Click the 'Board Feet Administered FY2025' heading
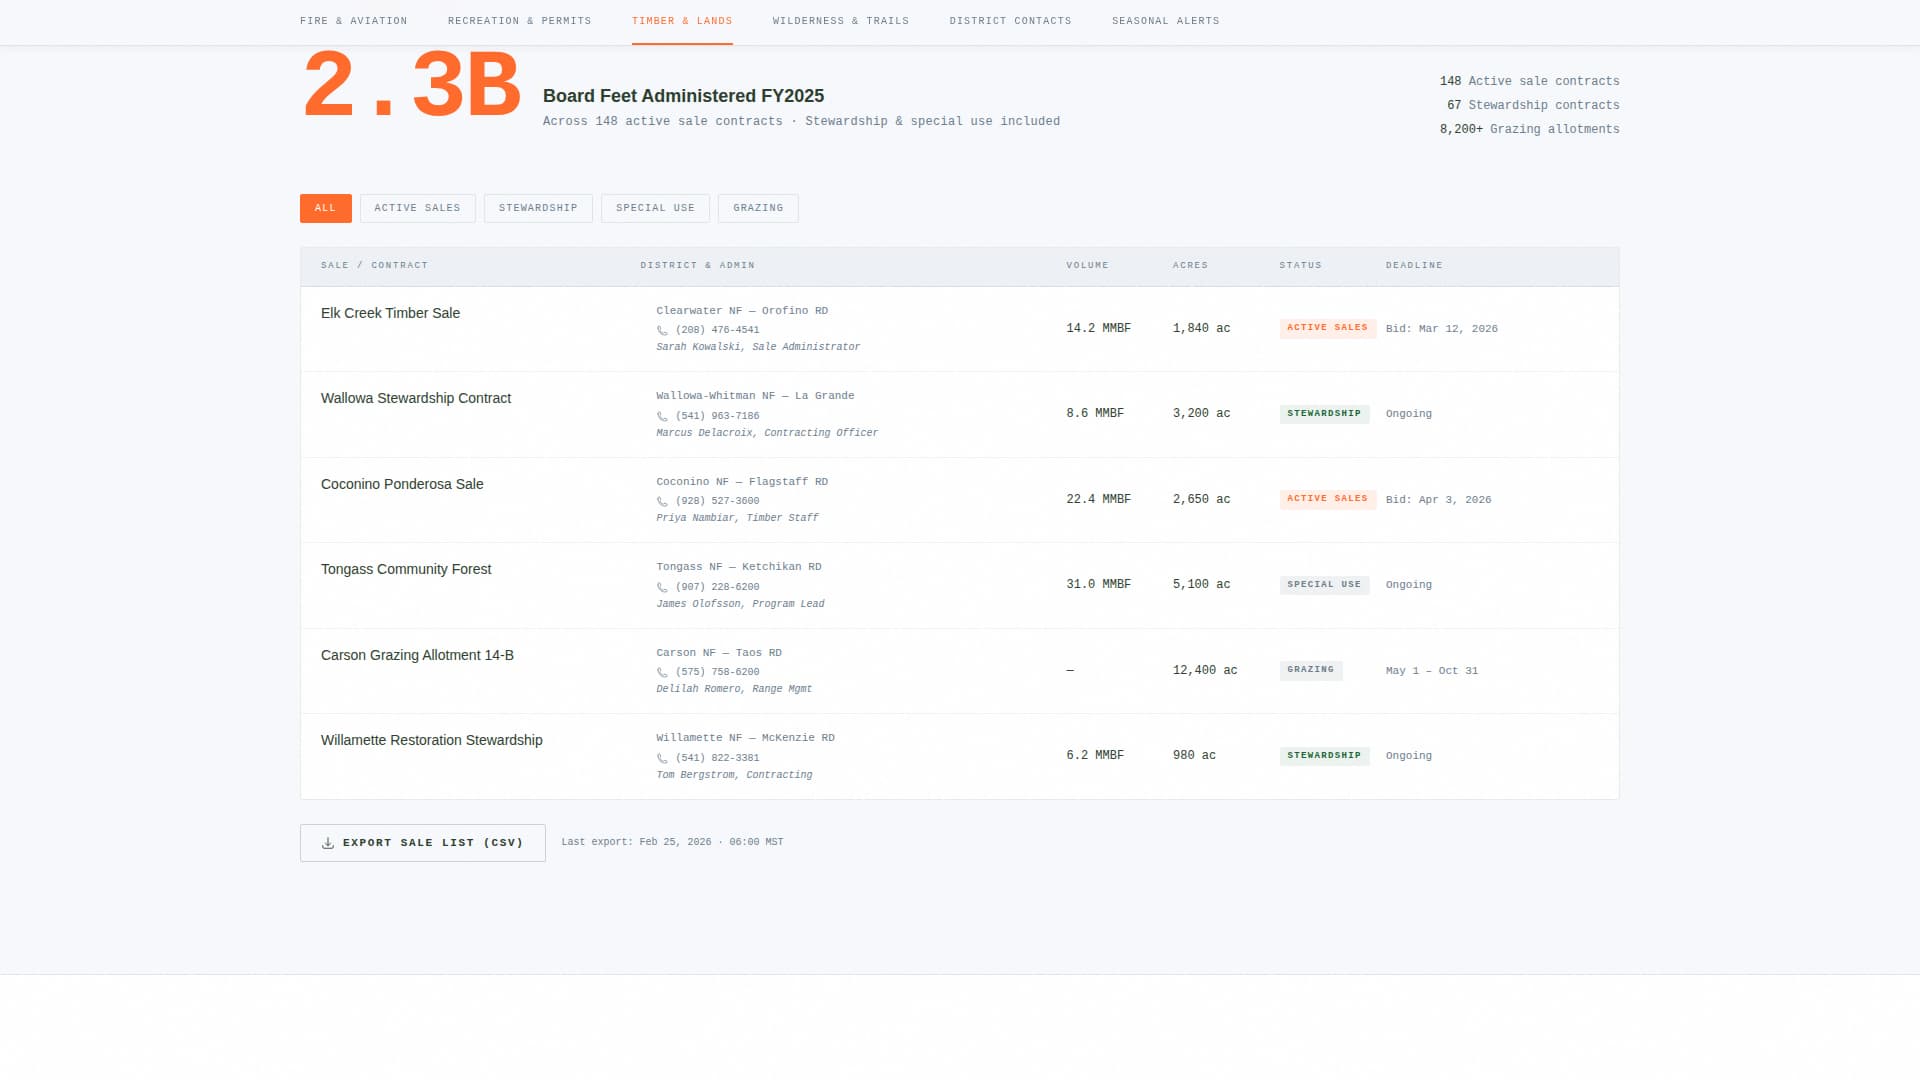The height and width of the screenshot is (1080, 1920). (683, 96)
